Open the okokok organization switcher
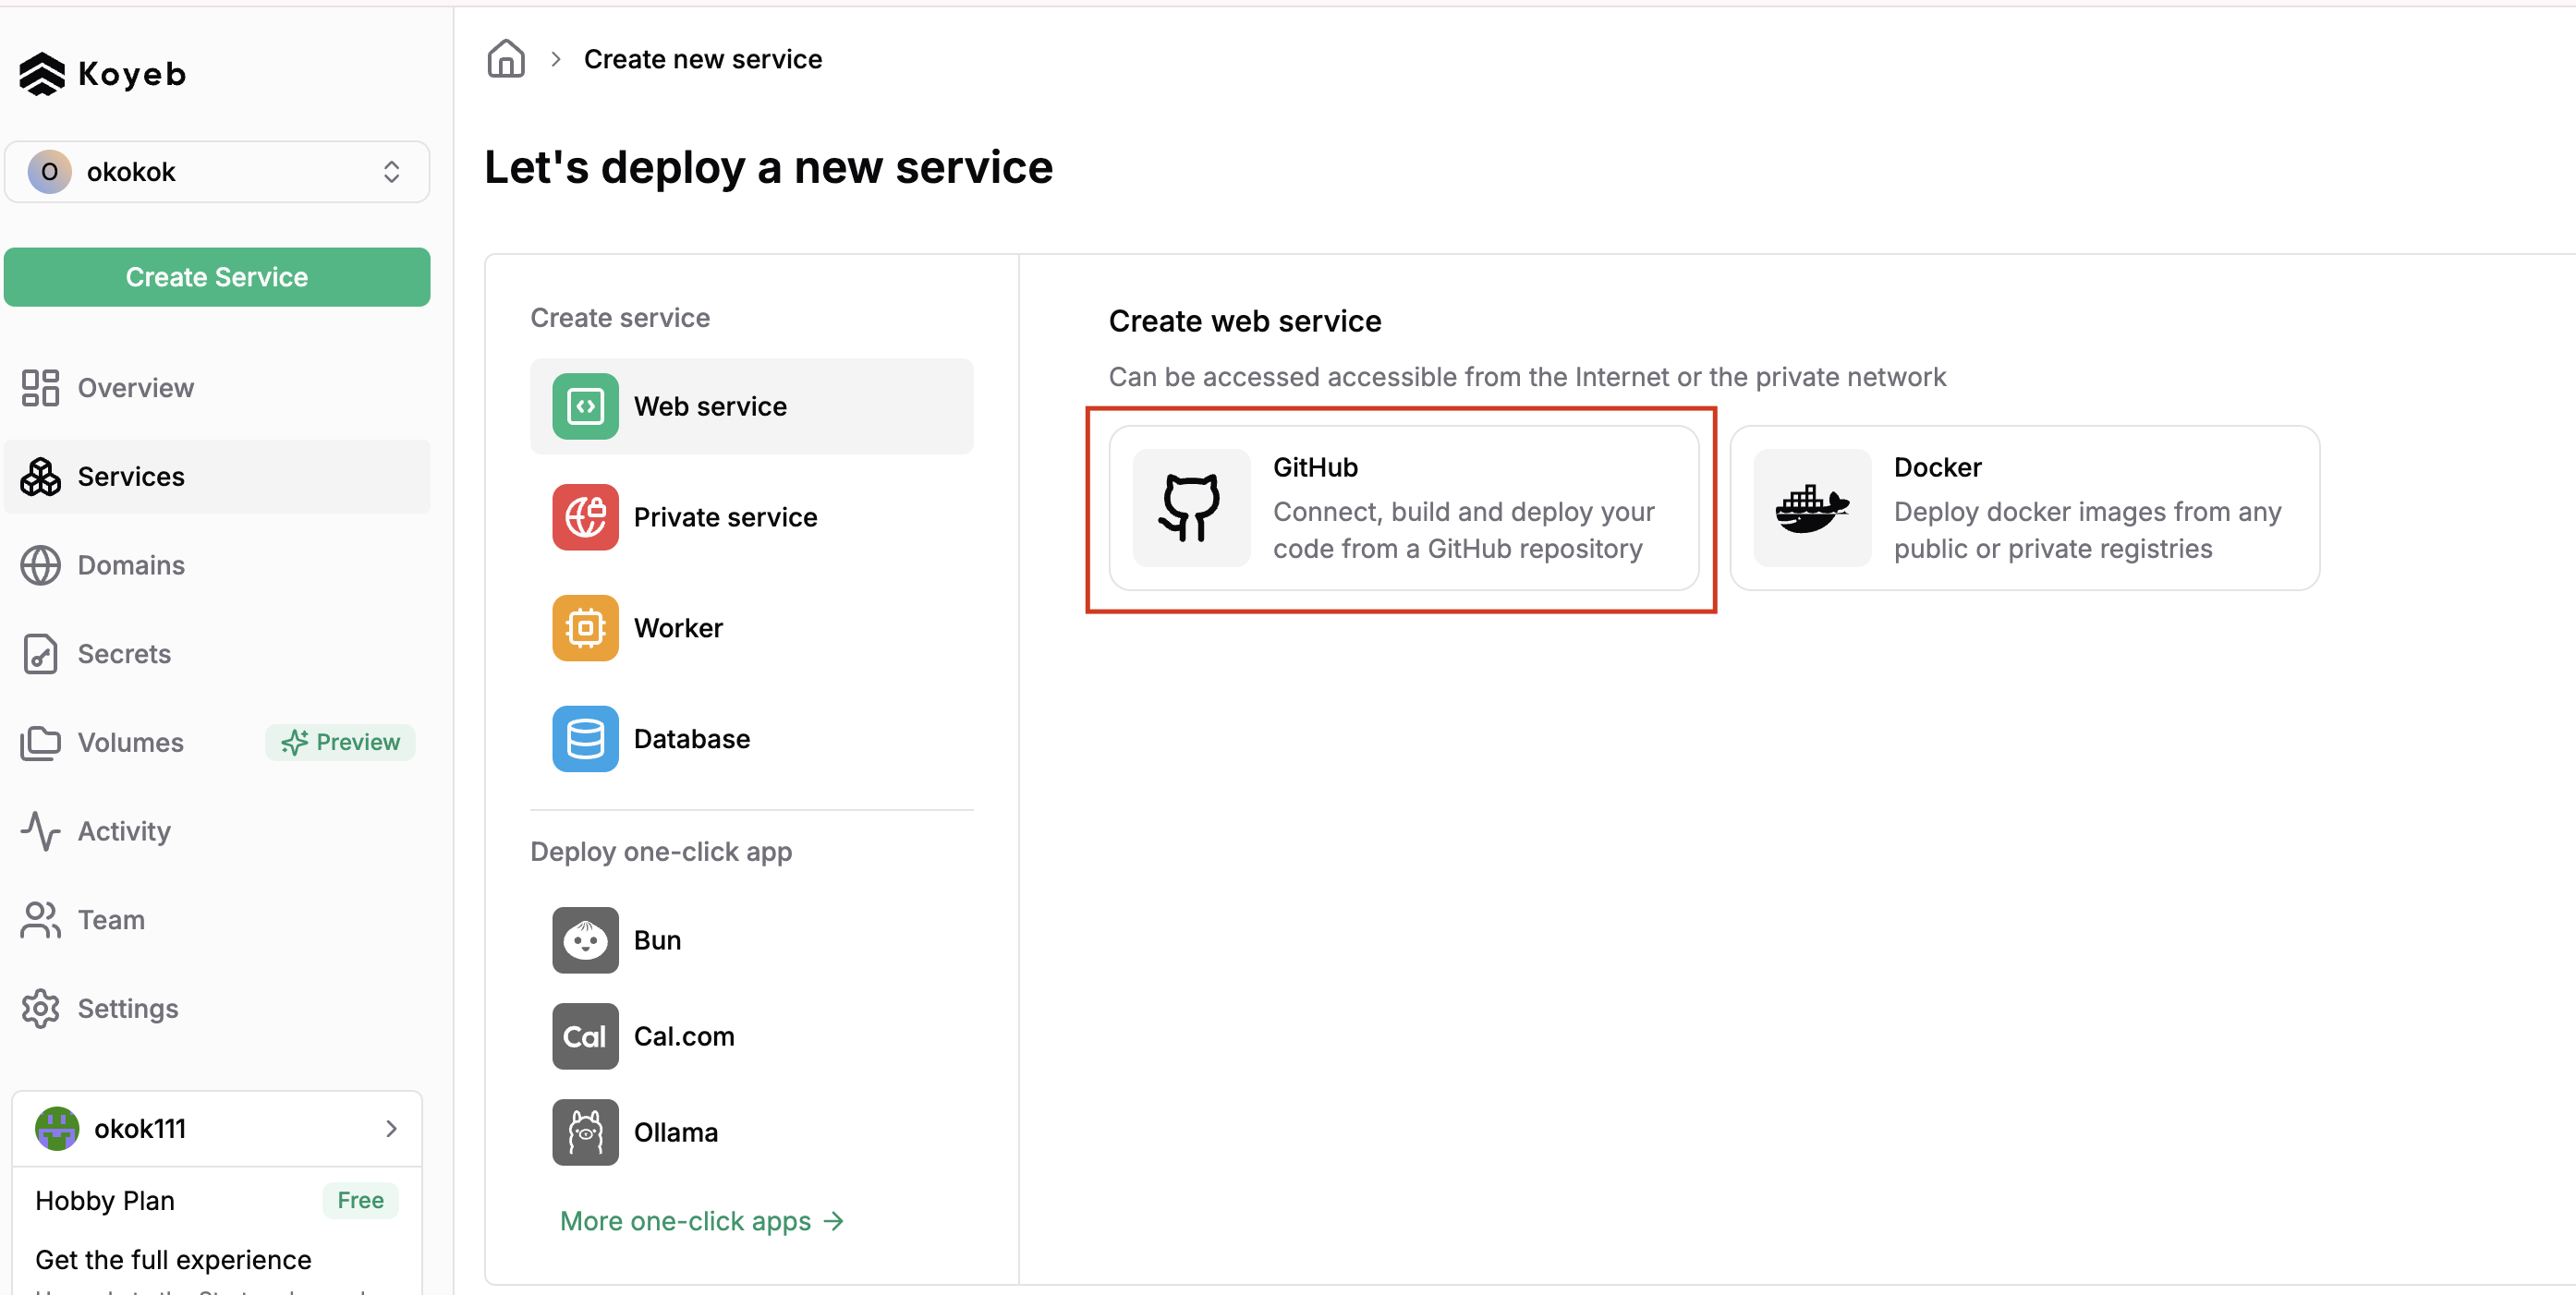The width and height of the screenshot is (2576, 1295). pyautogui.click(x=216, y=171)
